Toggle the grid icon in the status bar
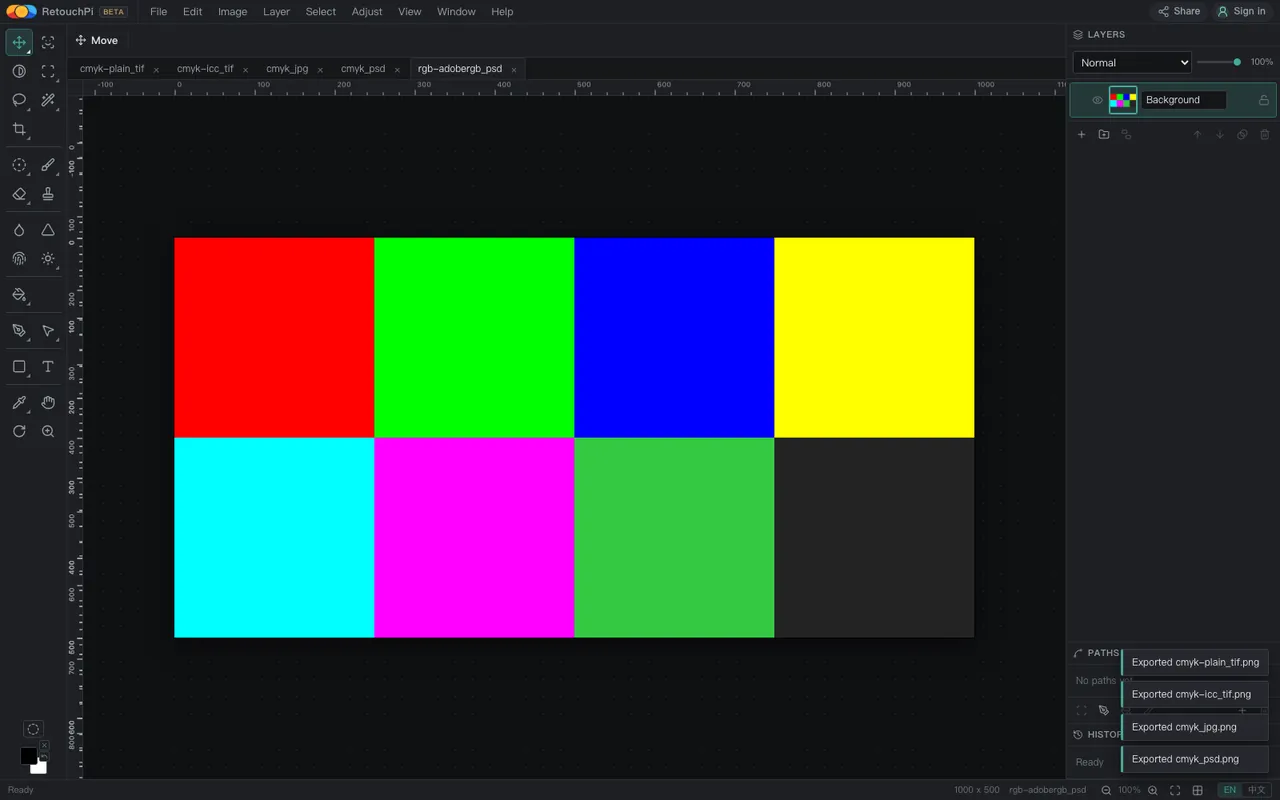This screenshot has width=1280, height=800. [x=1198, y=790]
